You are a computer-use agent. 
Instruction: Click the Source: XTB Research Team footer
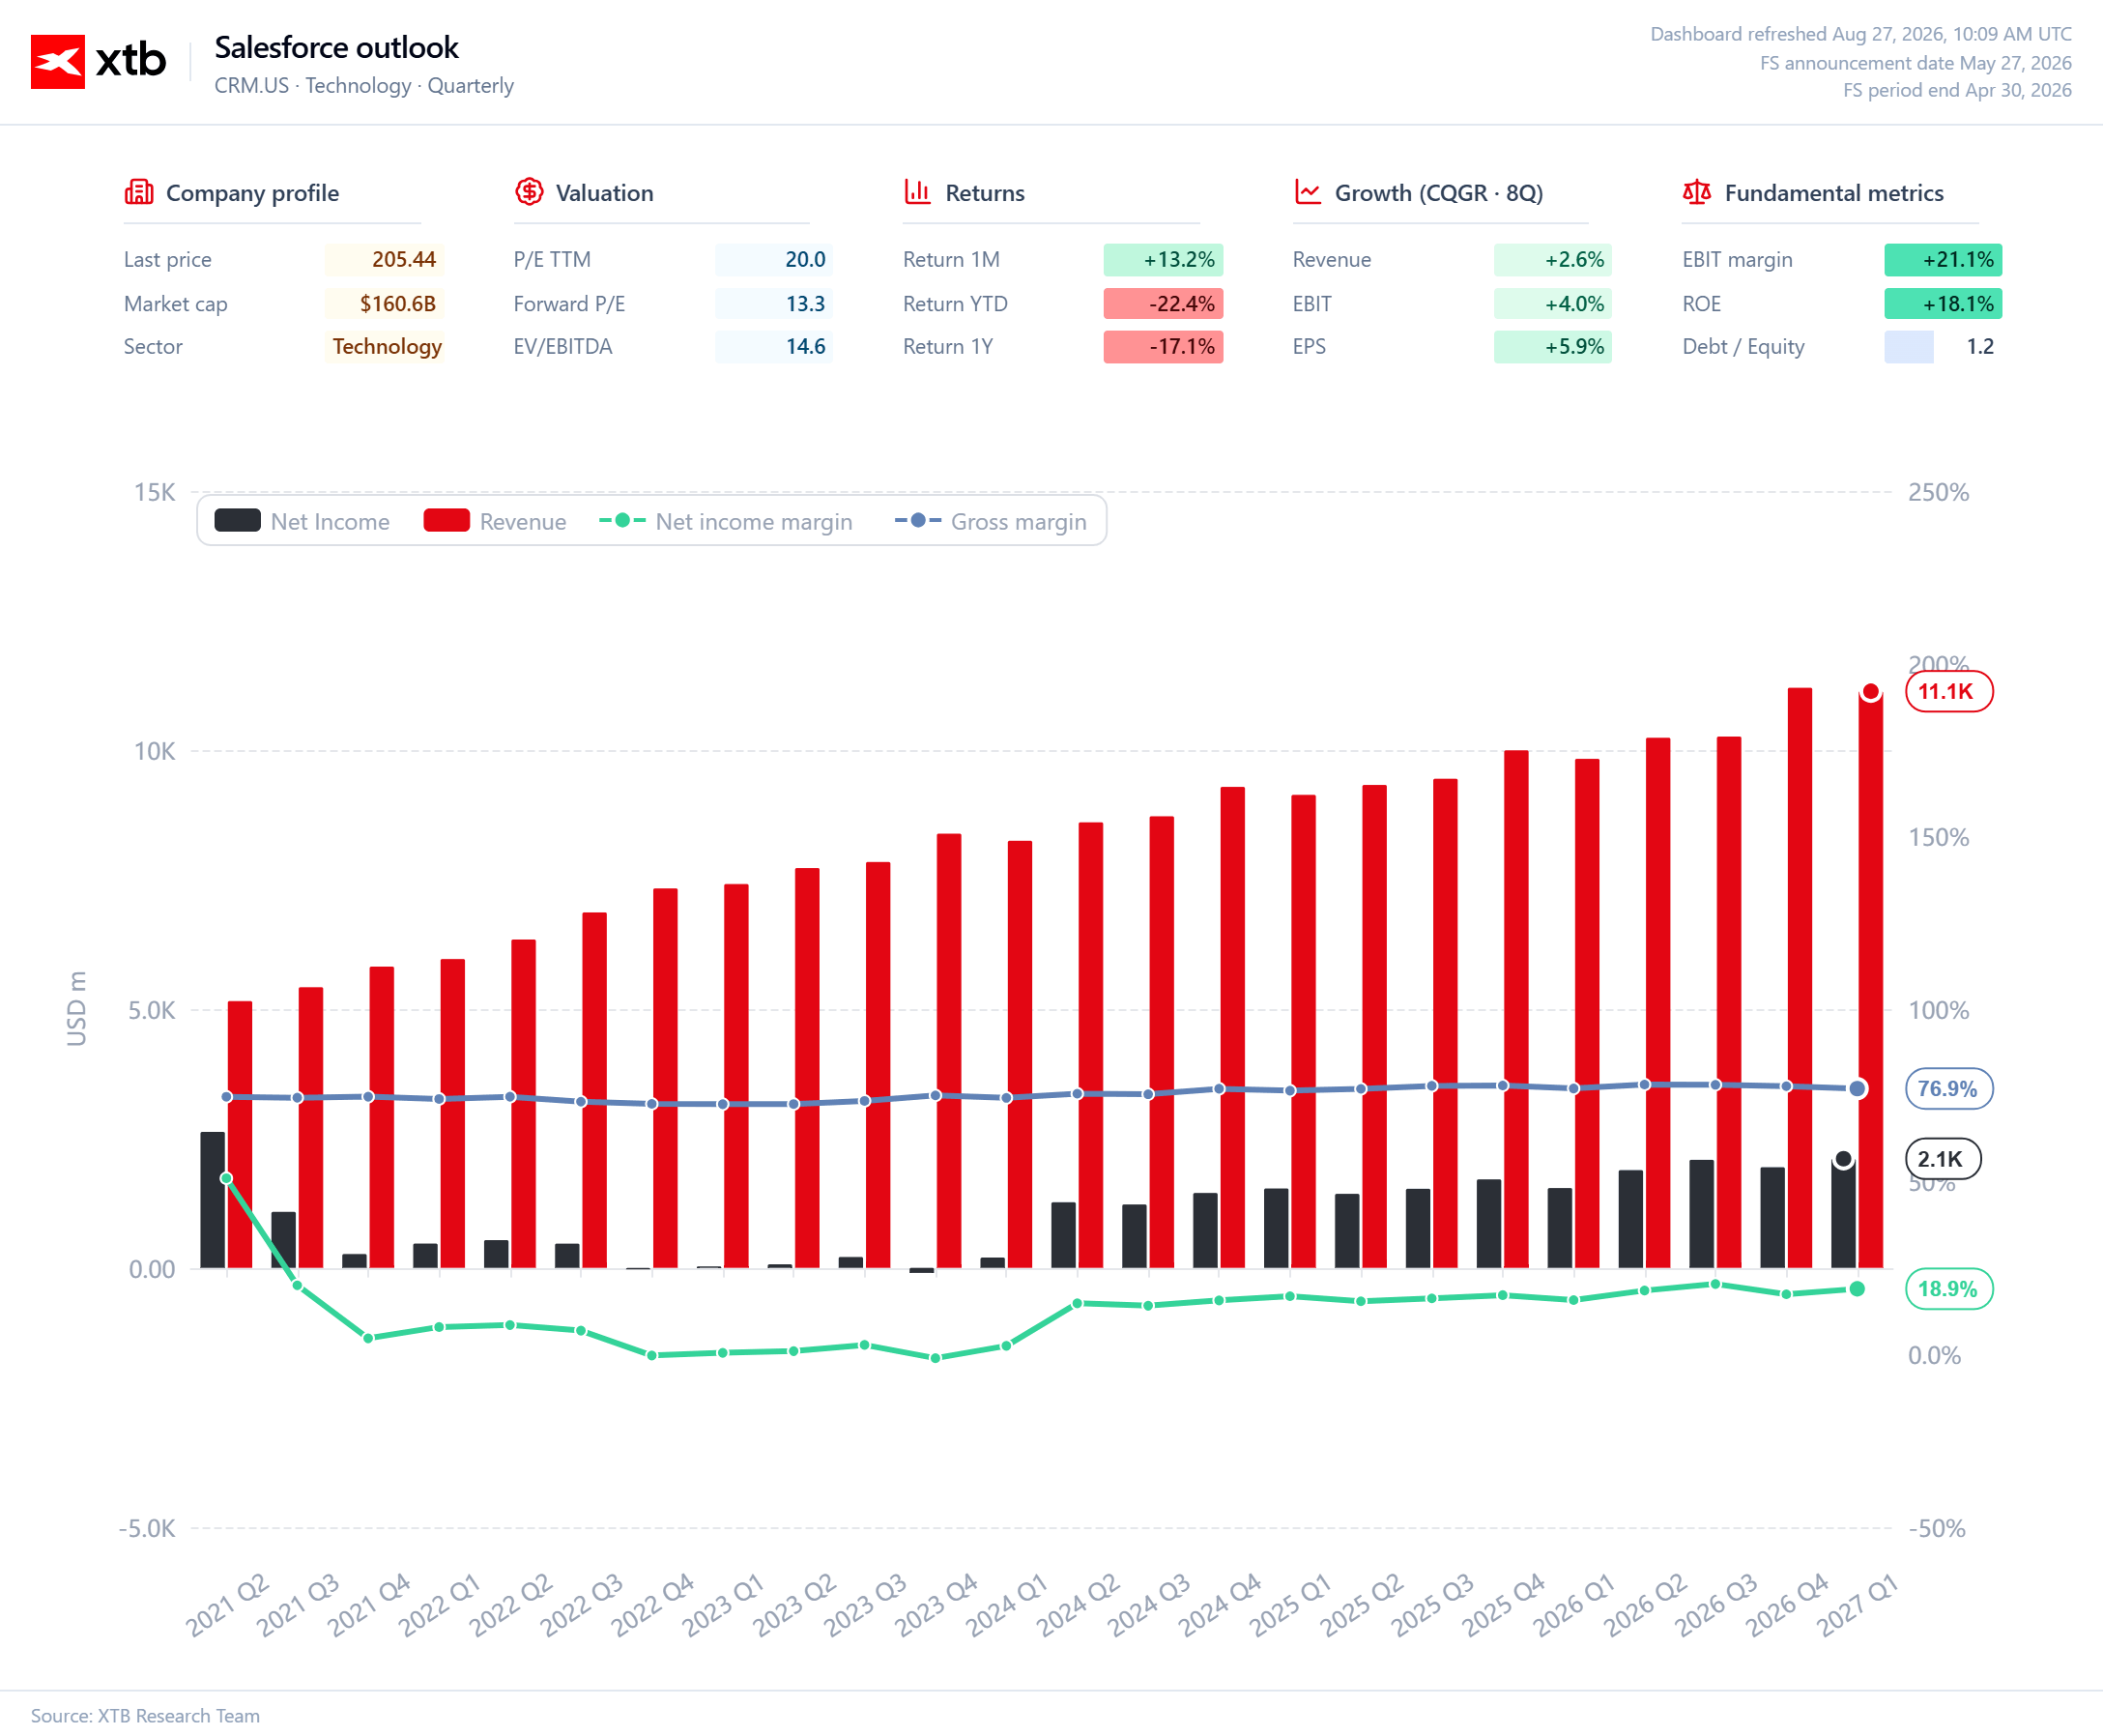click(145, 1715)
